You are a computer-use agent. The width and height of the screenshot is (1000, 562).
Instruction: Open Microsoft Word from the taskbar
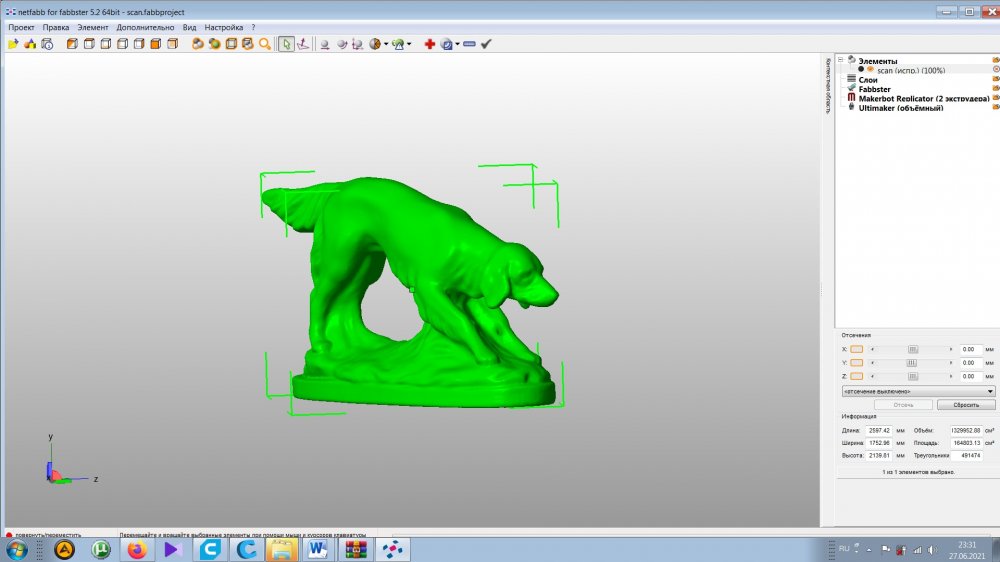point(318,549)
